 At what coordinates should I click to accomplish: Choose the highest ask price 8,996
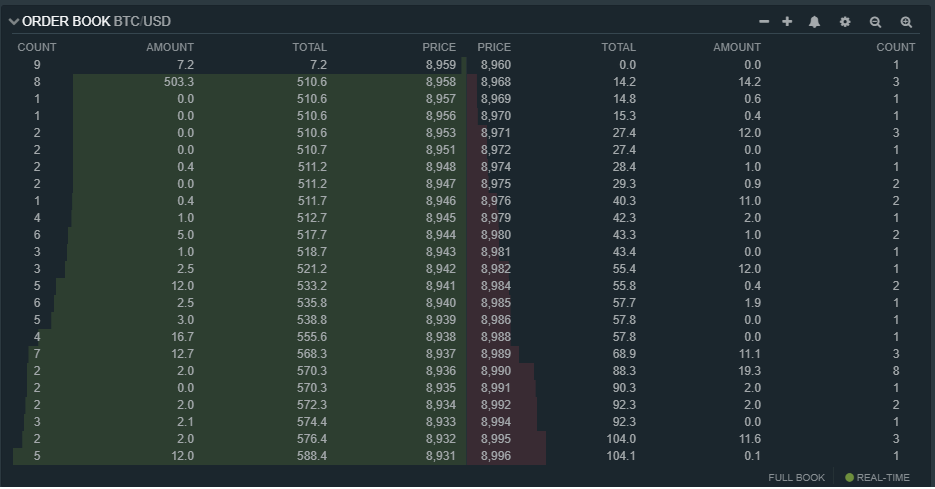495,456
